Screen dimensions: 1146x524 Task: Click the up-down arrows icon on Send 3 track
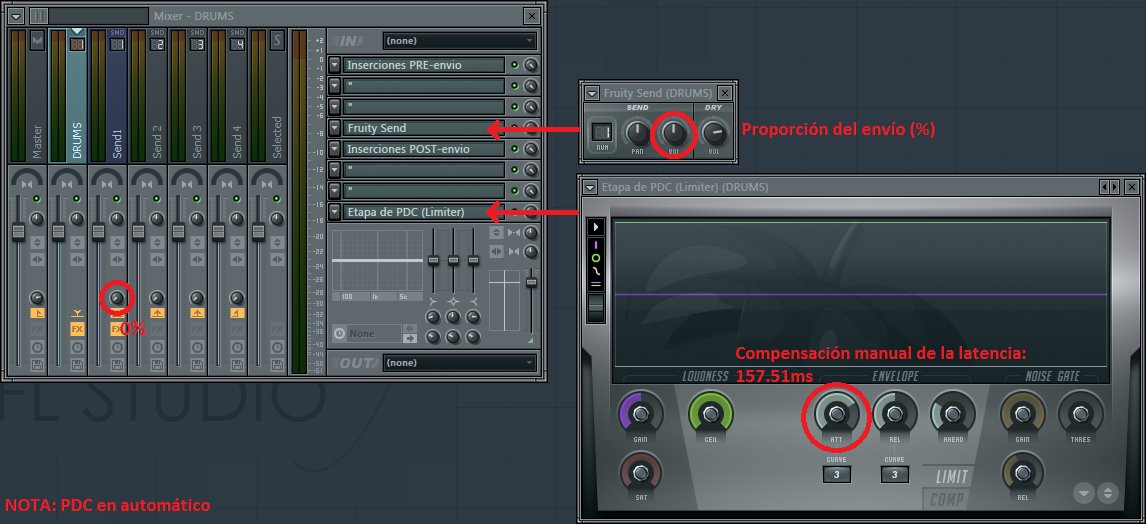[197, 242]
